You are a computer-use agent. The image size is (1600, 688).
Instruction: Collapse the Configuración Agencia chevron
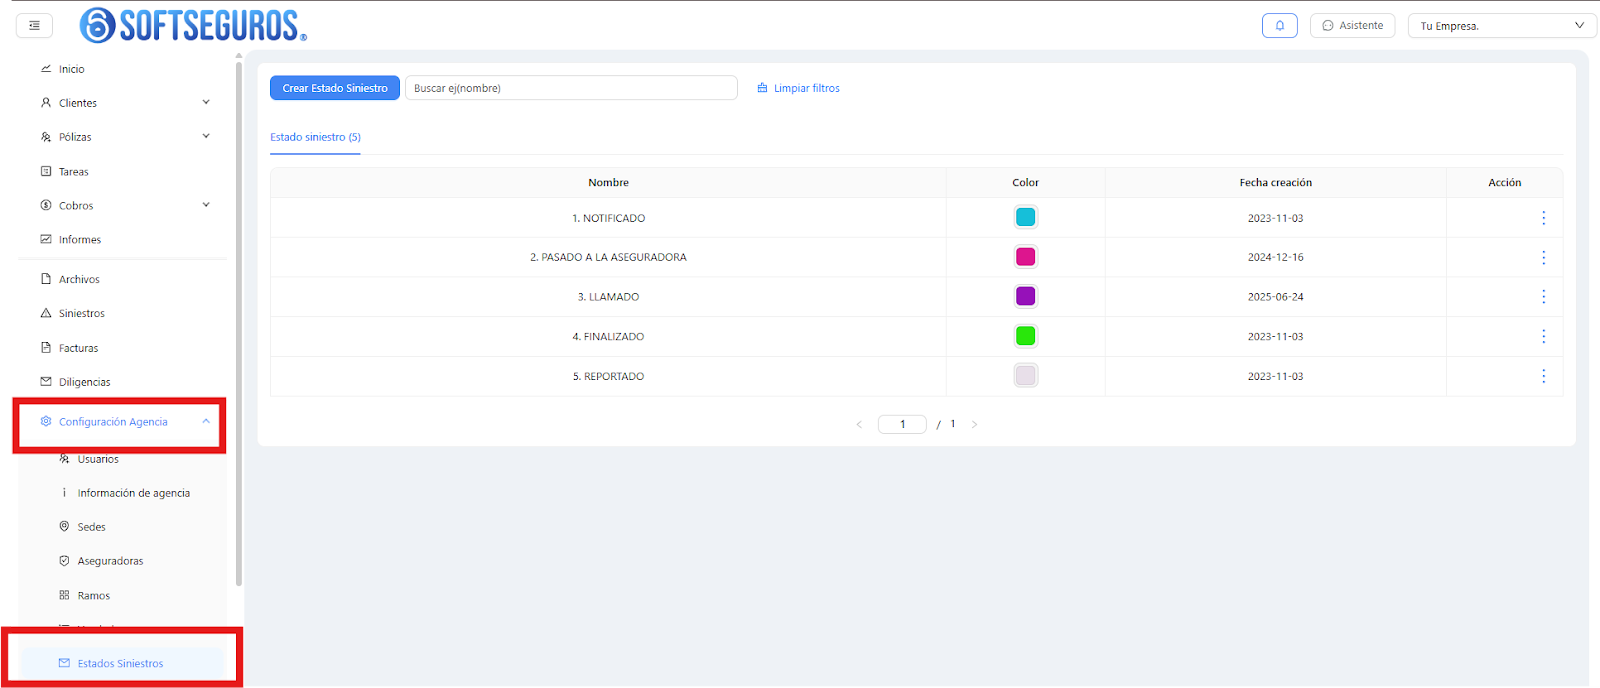(206, 421)
